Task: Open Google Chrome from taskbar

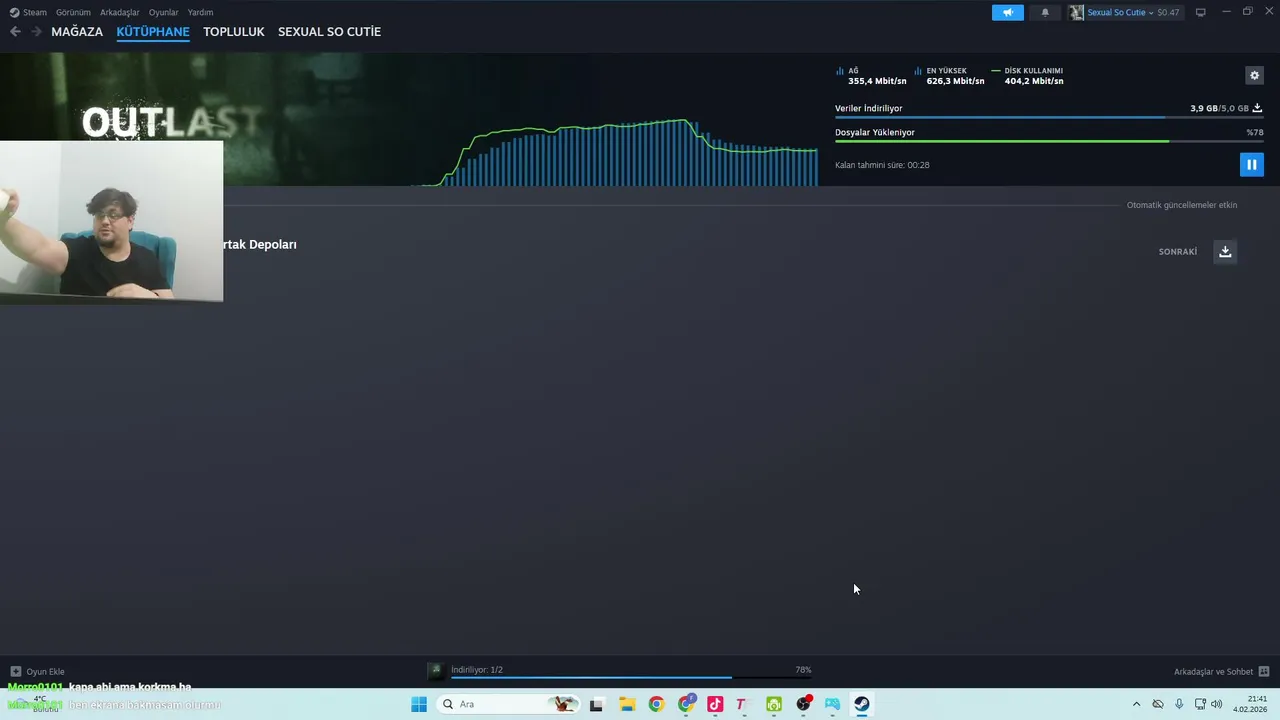Action: [656, 704]
